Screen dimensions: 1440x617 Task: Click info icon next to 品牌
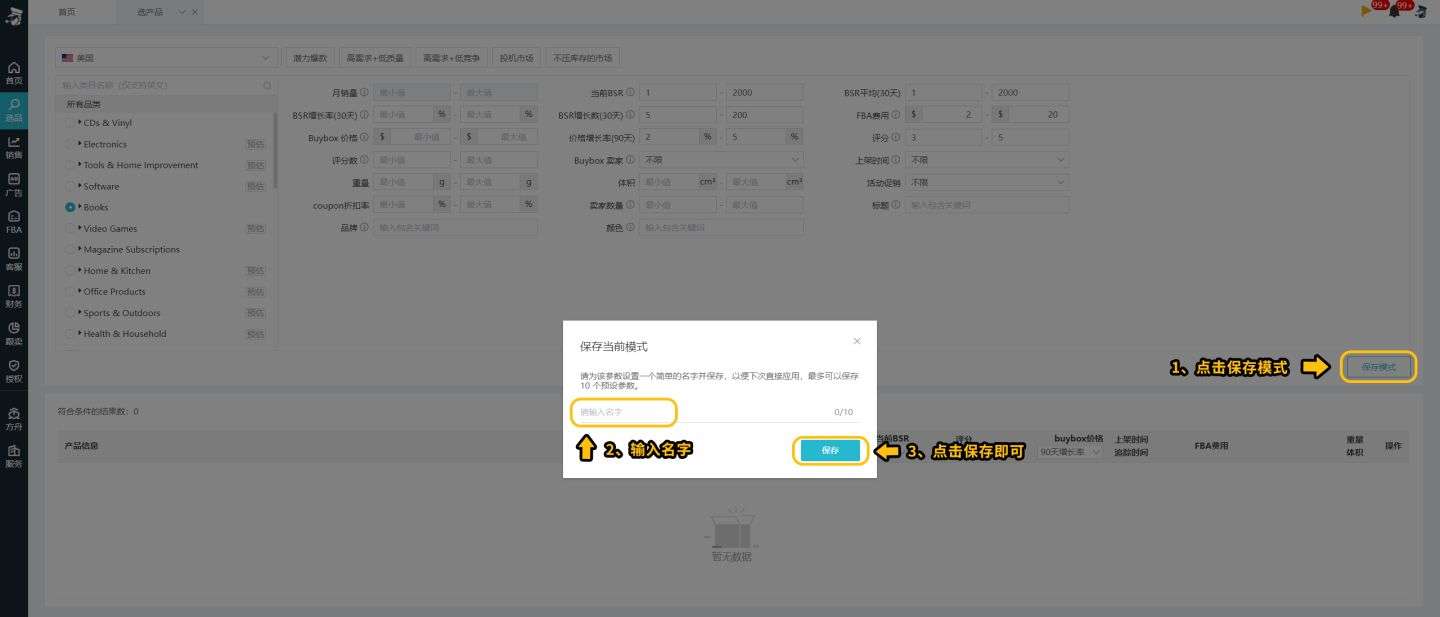364,228
